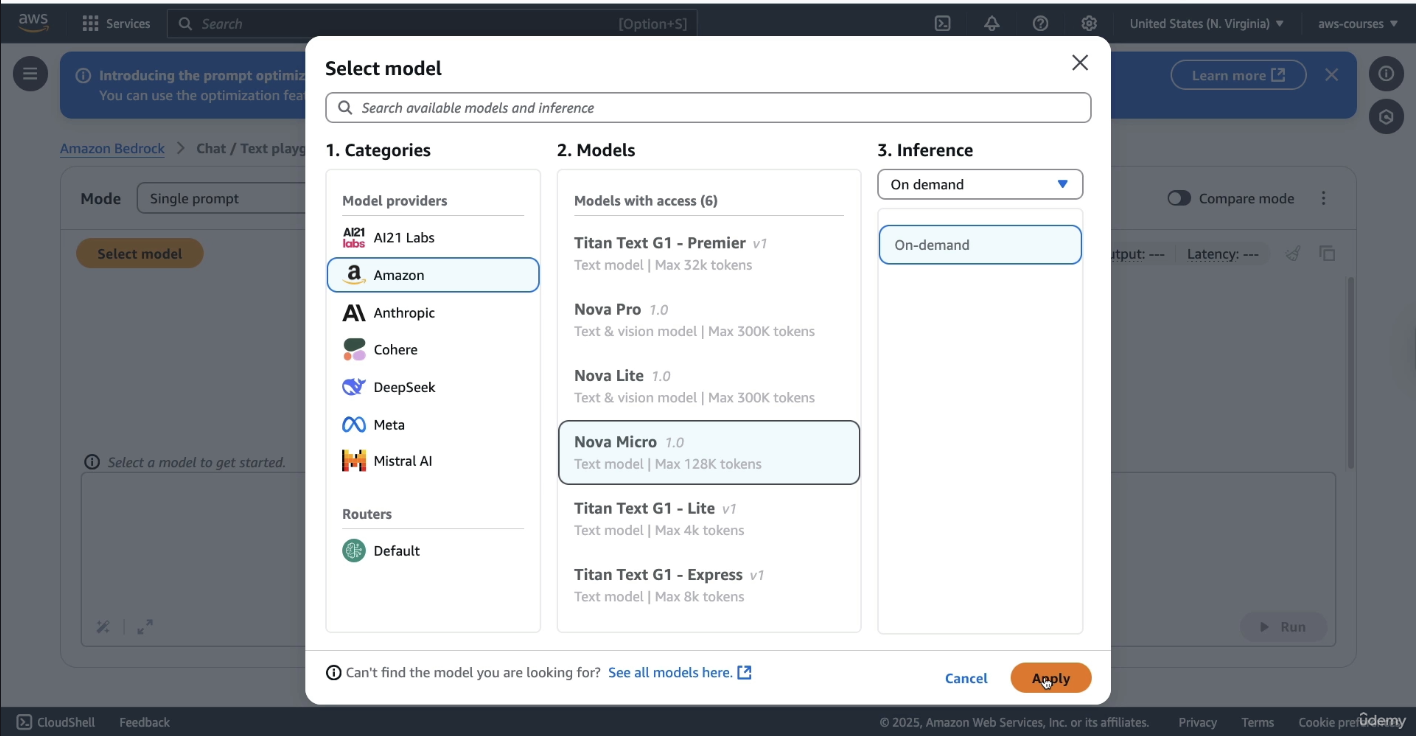Select the Anthropic provider
This screenshot has width=1416, height=736.
[x=433, y=313]
